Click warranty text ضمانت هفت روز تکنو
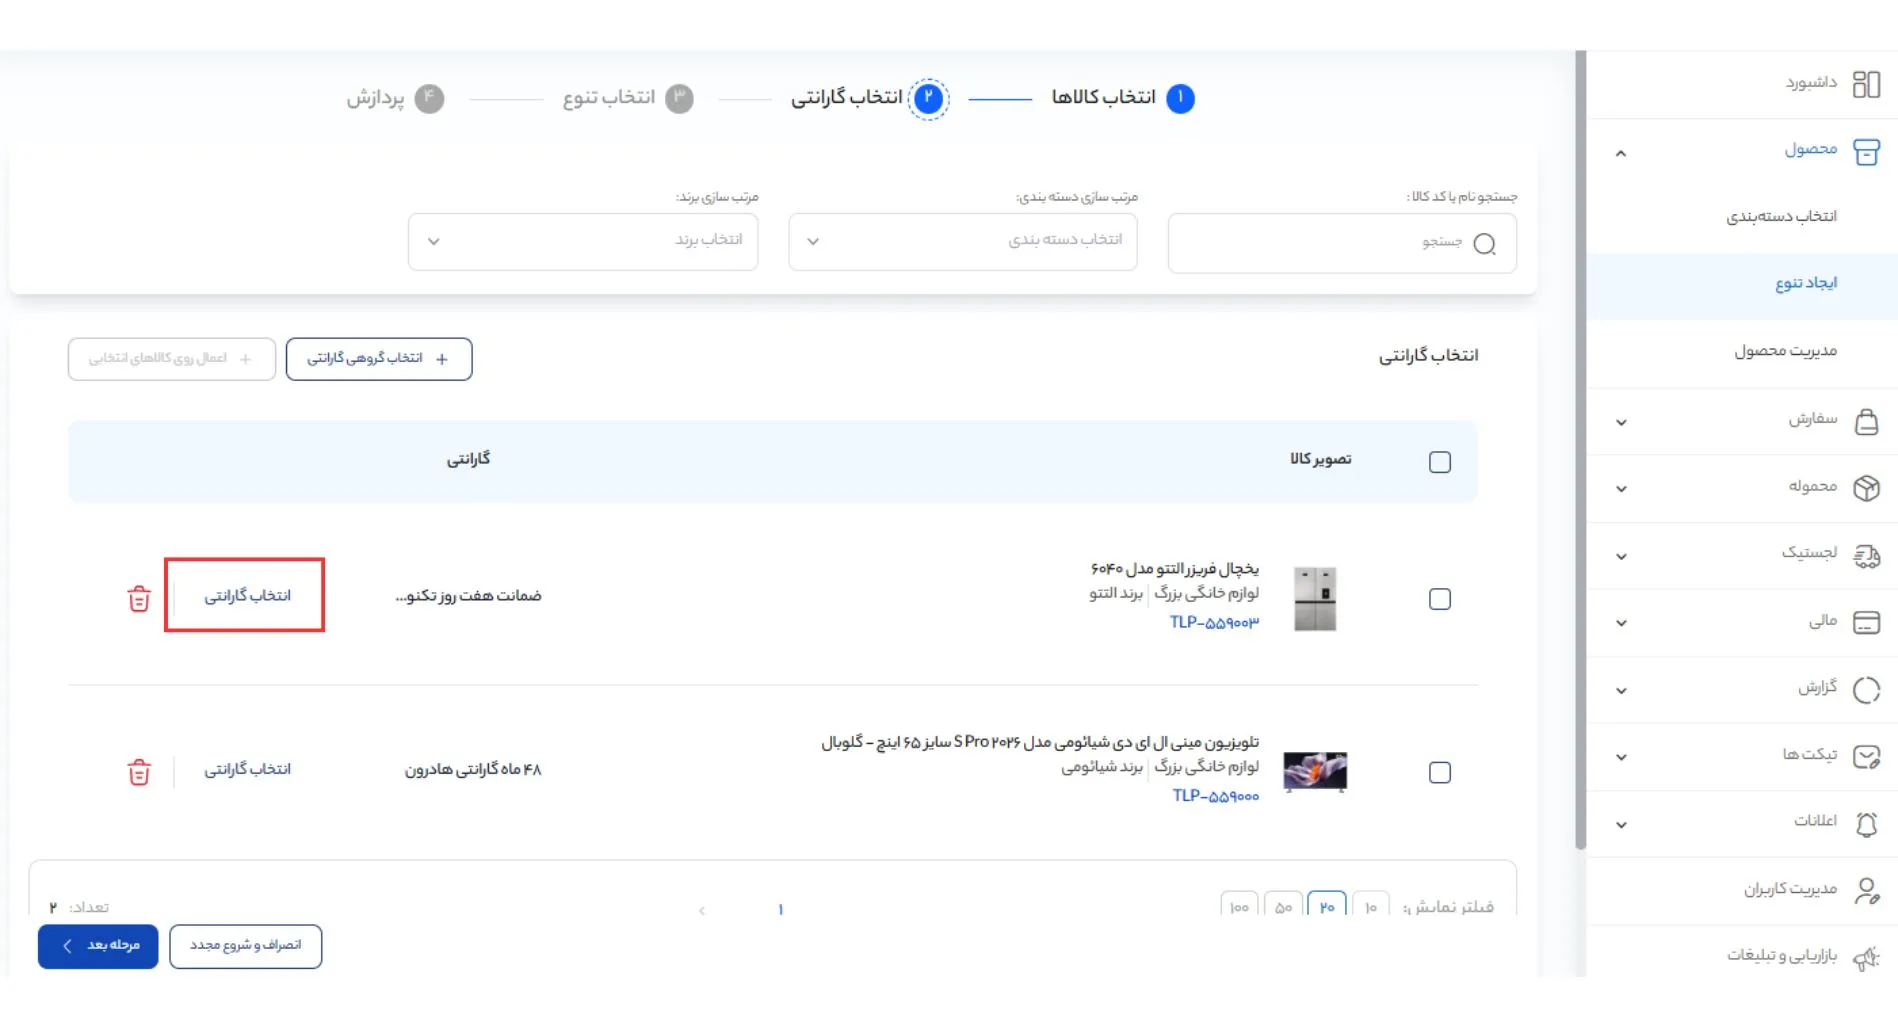The image size is (1898, 1018). [x=468, y=596]
